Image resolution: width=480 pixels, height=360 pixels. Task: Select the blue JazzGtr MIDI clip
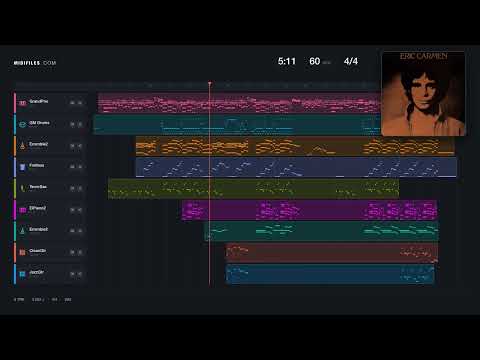(x=330, y=274)
